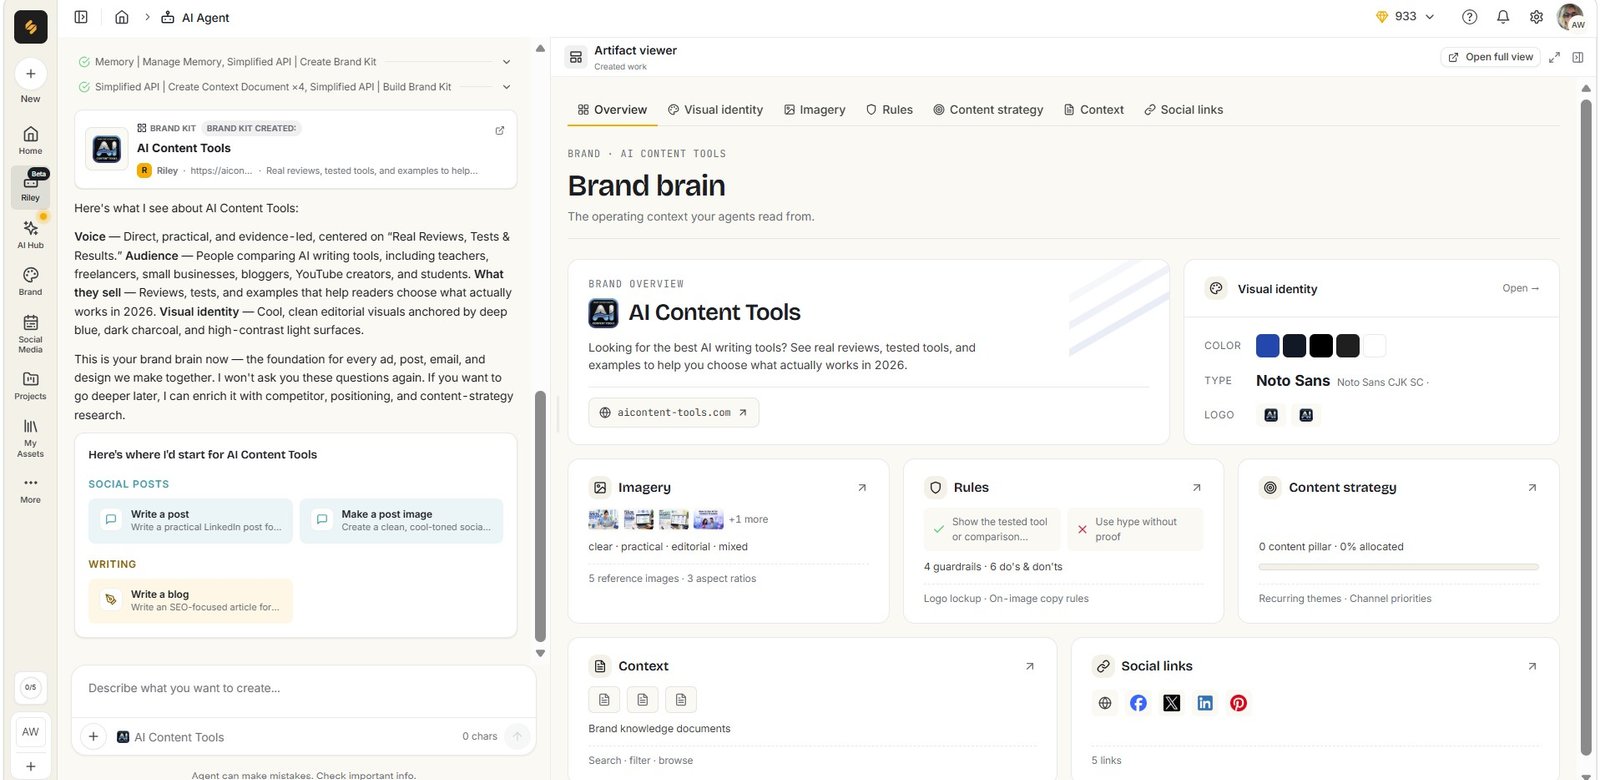Screen dimensions: 1600x780
Task: Select blue brand color swatch
Action: pos(1267,346)
